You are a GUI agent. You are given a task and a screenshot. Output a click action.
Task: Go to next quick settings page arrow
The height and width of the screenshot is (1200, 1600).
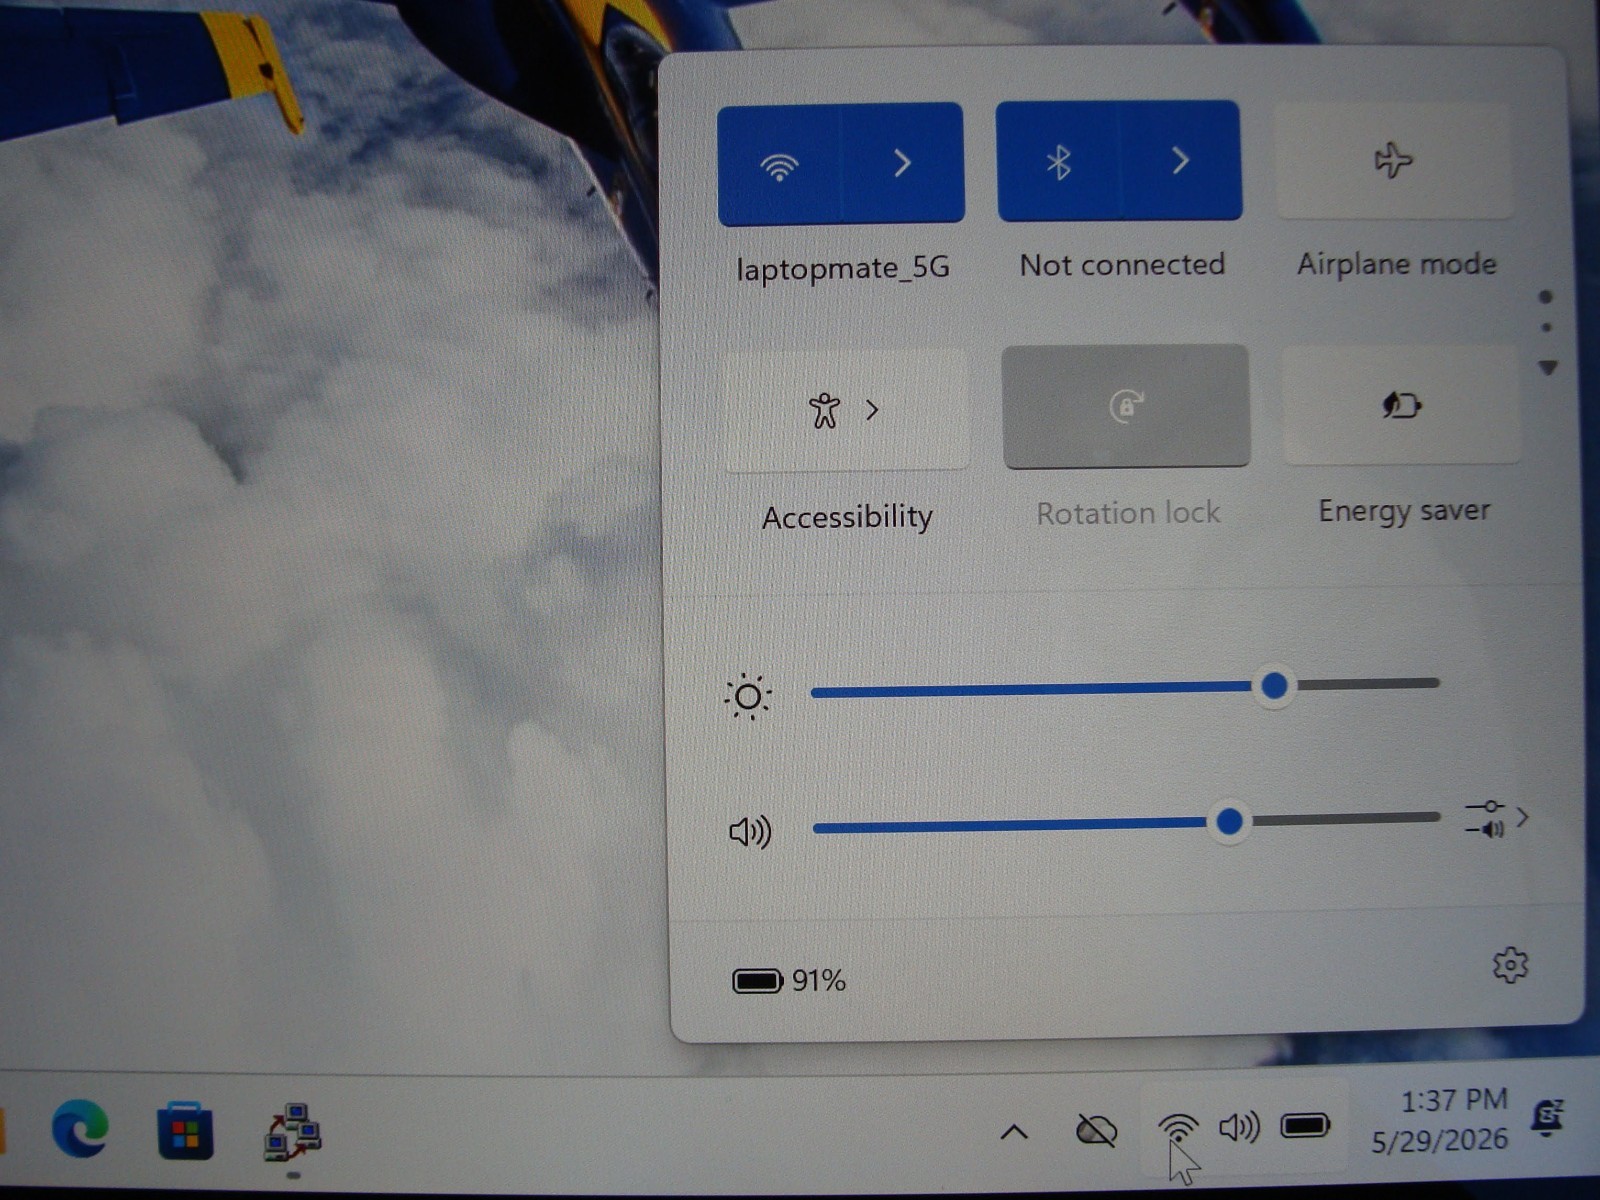[1548, 368]
